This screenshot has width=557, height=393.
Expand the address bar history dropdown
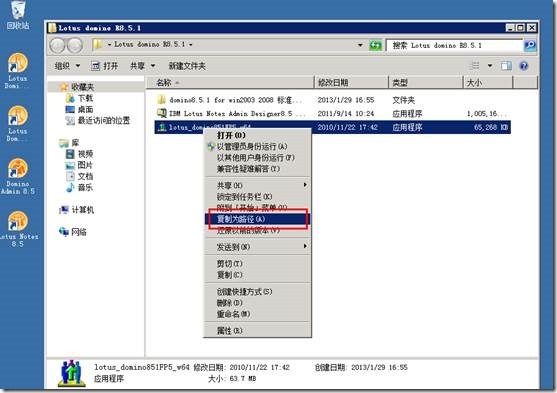tap(360, 45)
